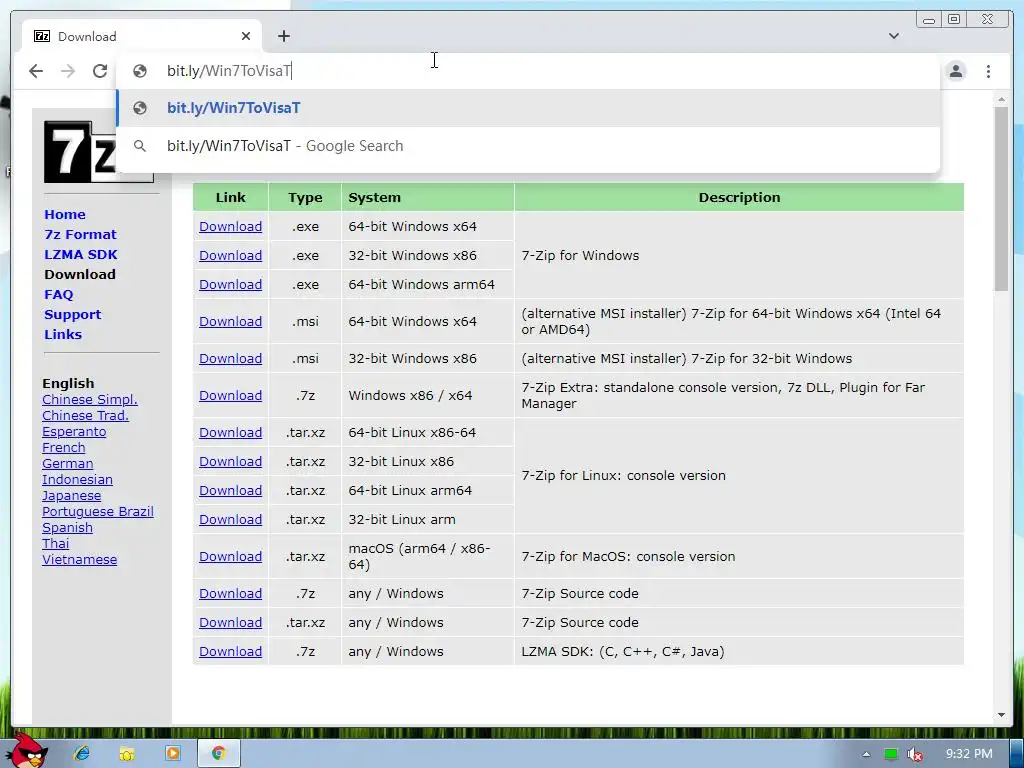Switch language to French
1024x768 pixels.
click(63, 447)
